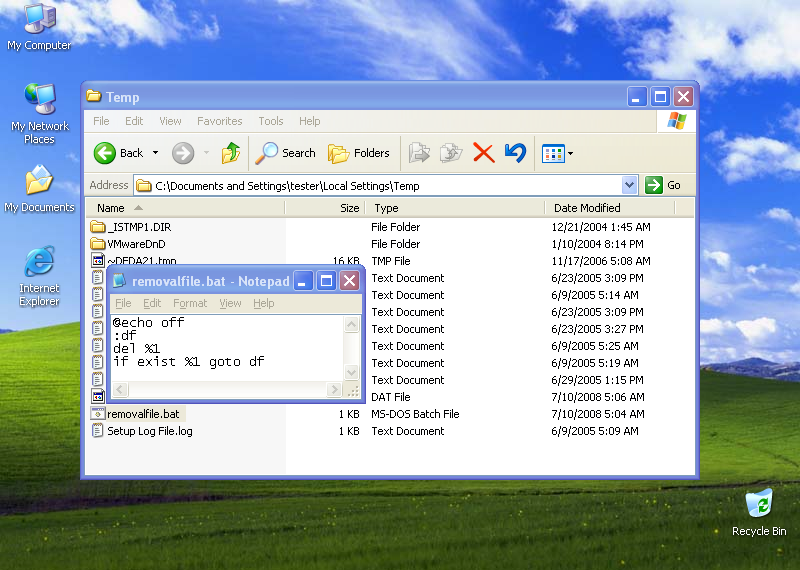Open the File menu in Notepad
800x570 pixels.
coord(123,303)
